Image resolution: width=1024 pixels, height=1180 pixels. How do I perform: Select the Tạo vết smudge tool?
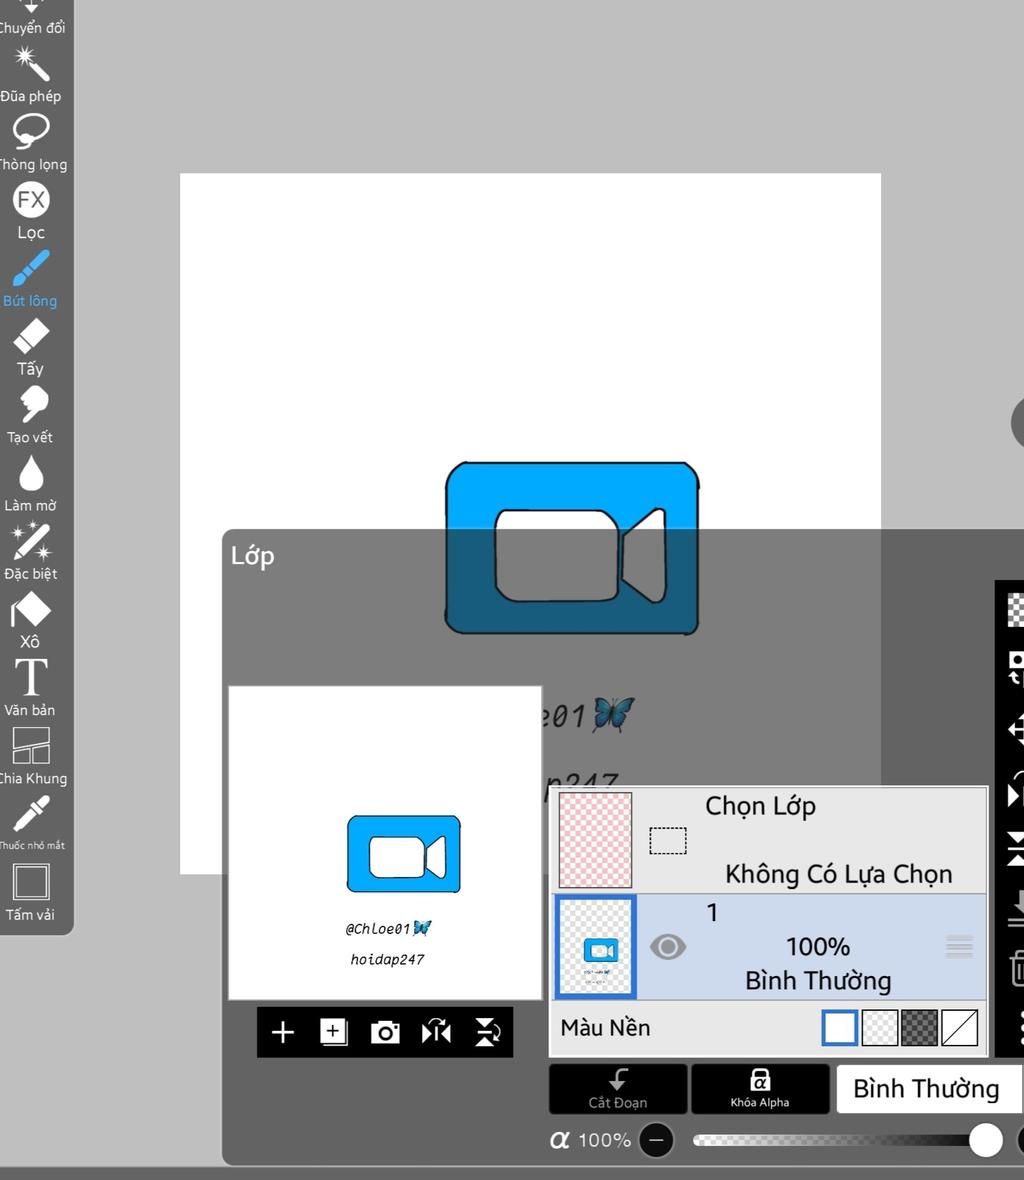pos(31,415)
